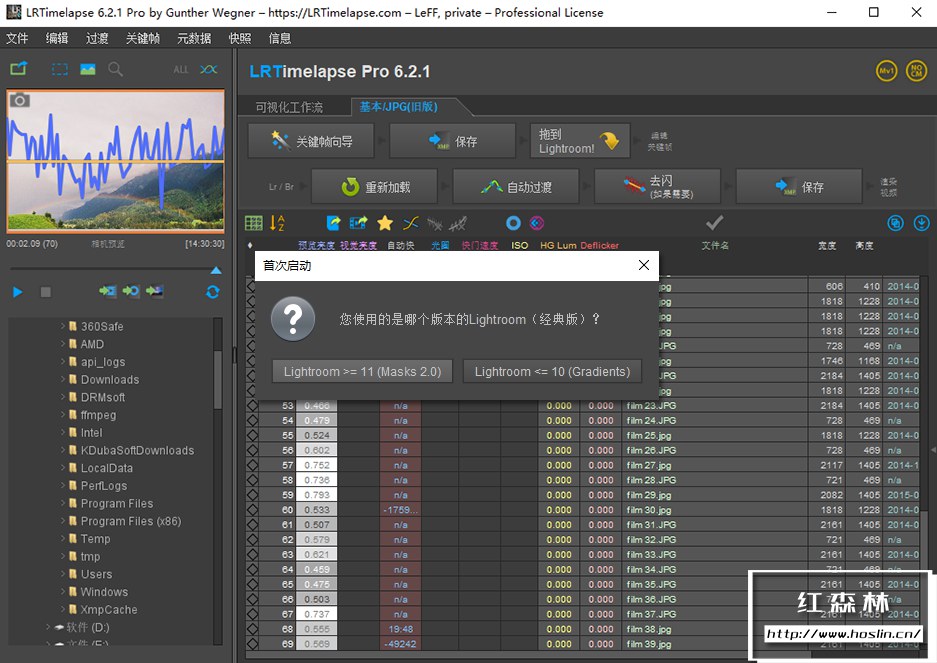Screen dimensions: 937x663
Task: Click the gray checkmark icon in the toolbar
Action: [x=714, y=223]
